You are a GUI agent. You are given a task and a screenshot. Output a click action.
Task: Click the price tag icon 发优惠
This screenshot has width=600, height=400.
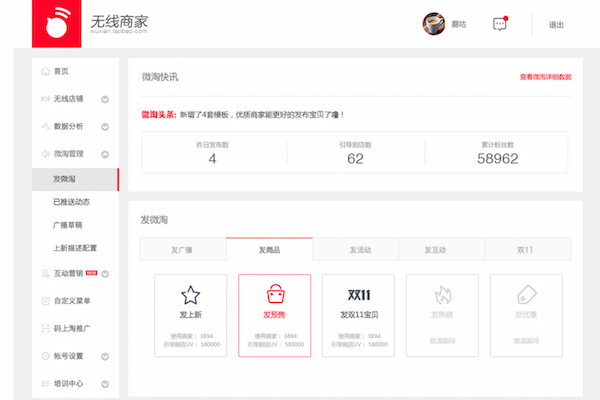coord(527,295)
